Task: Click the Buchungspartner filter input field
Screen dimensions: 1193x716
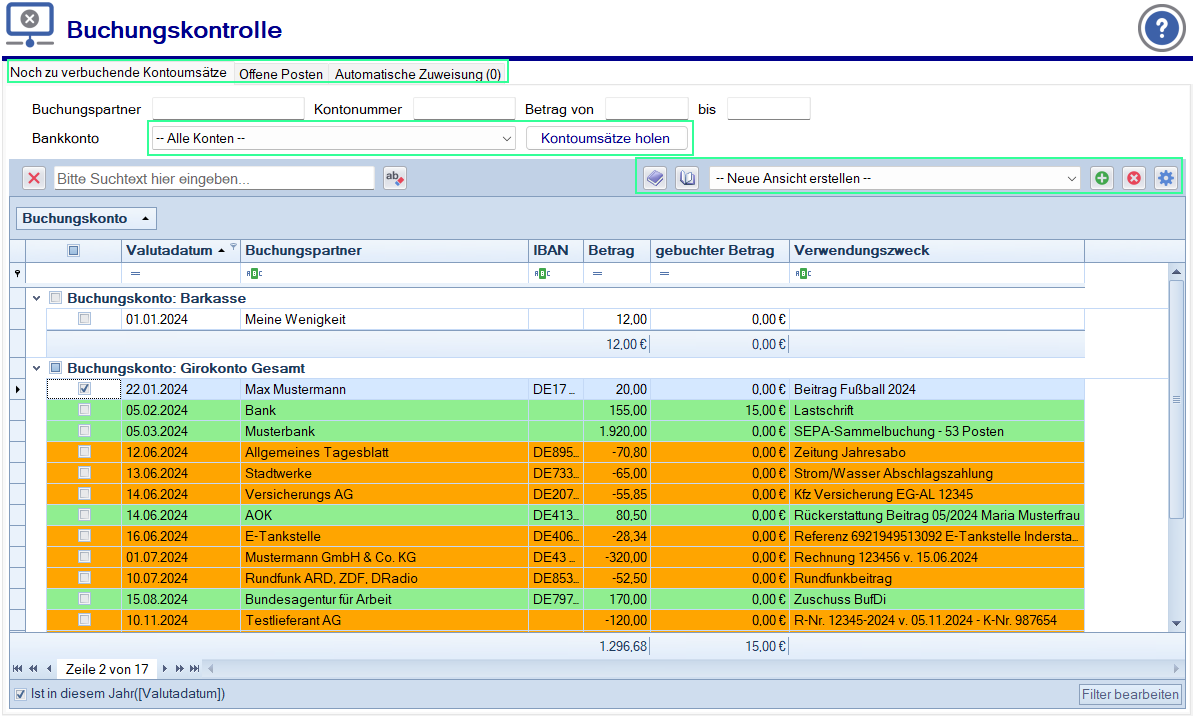Action: [x=227, y=109]
